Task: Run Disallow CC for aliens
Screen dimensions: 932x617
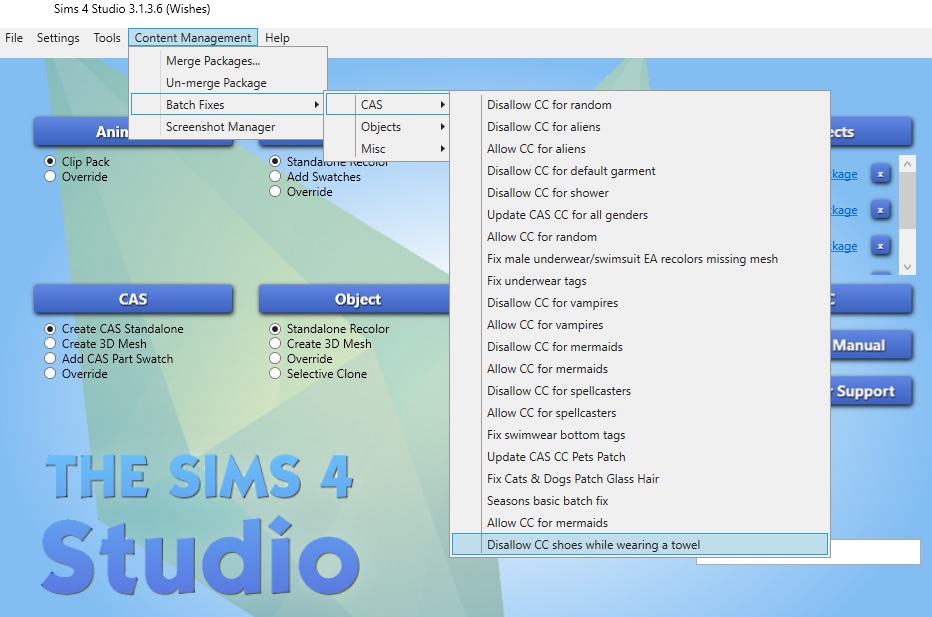Action: [x=640, y=127]
